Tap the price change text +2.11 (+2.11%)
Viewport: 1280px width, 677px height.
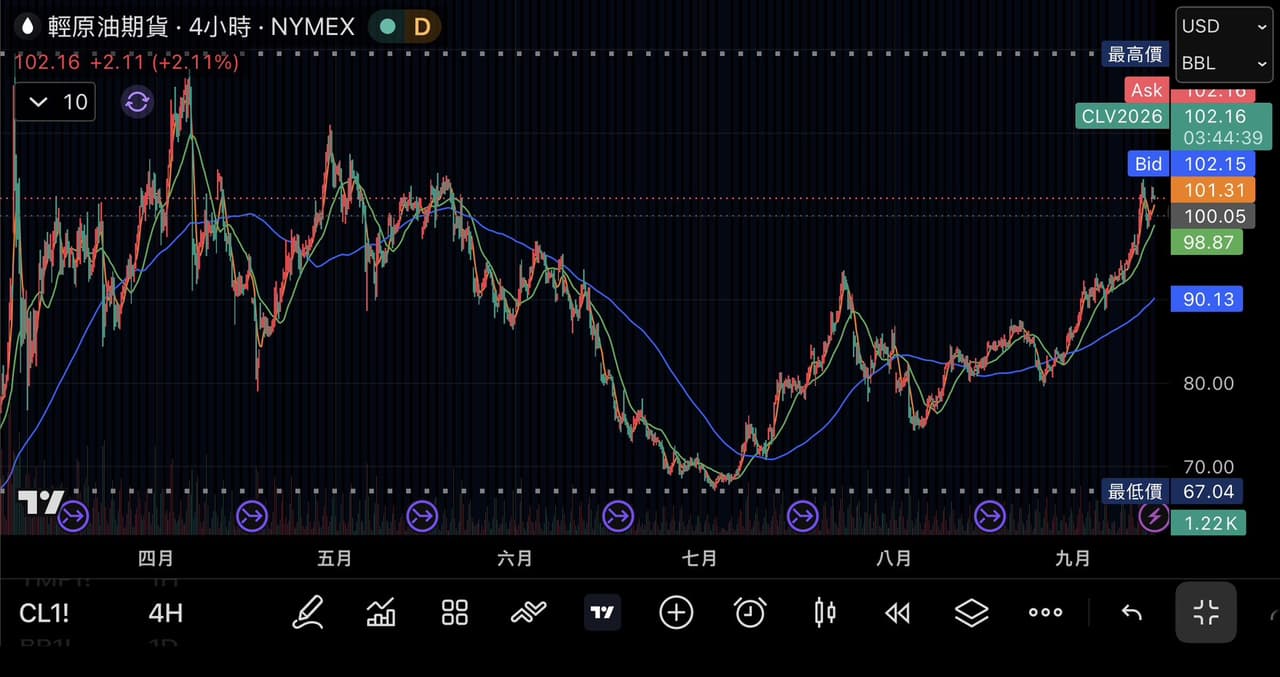tap(164, 62)
